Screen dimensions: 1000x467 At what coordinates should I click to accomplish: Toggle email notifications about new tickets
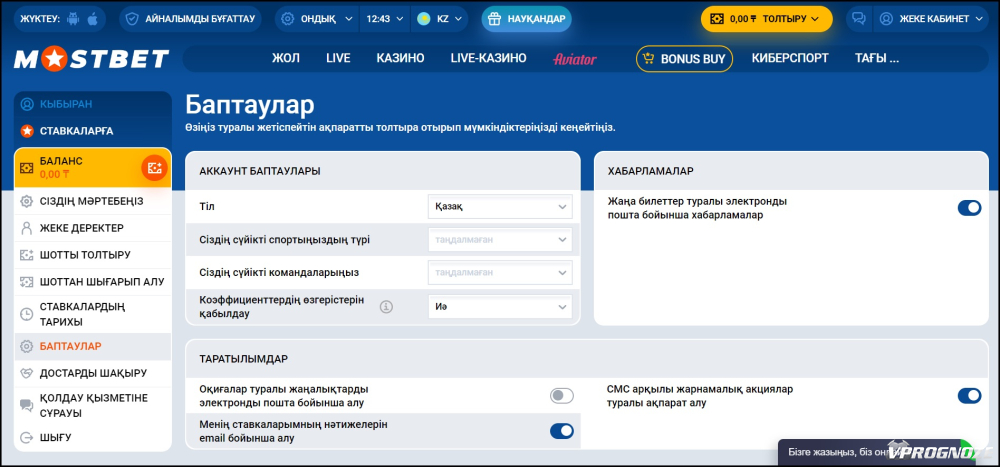tap(969, 207)
